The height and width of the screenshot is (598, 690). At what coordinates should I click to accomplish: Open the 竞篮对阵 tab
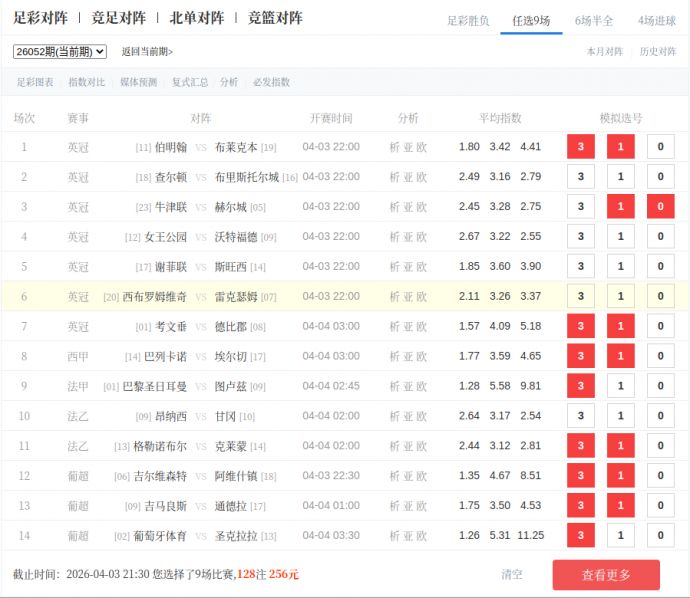(275, 18)
